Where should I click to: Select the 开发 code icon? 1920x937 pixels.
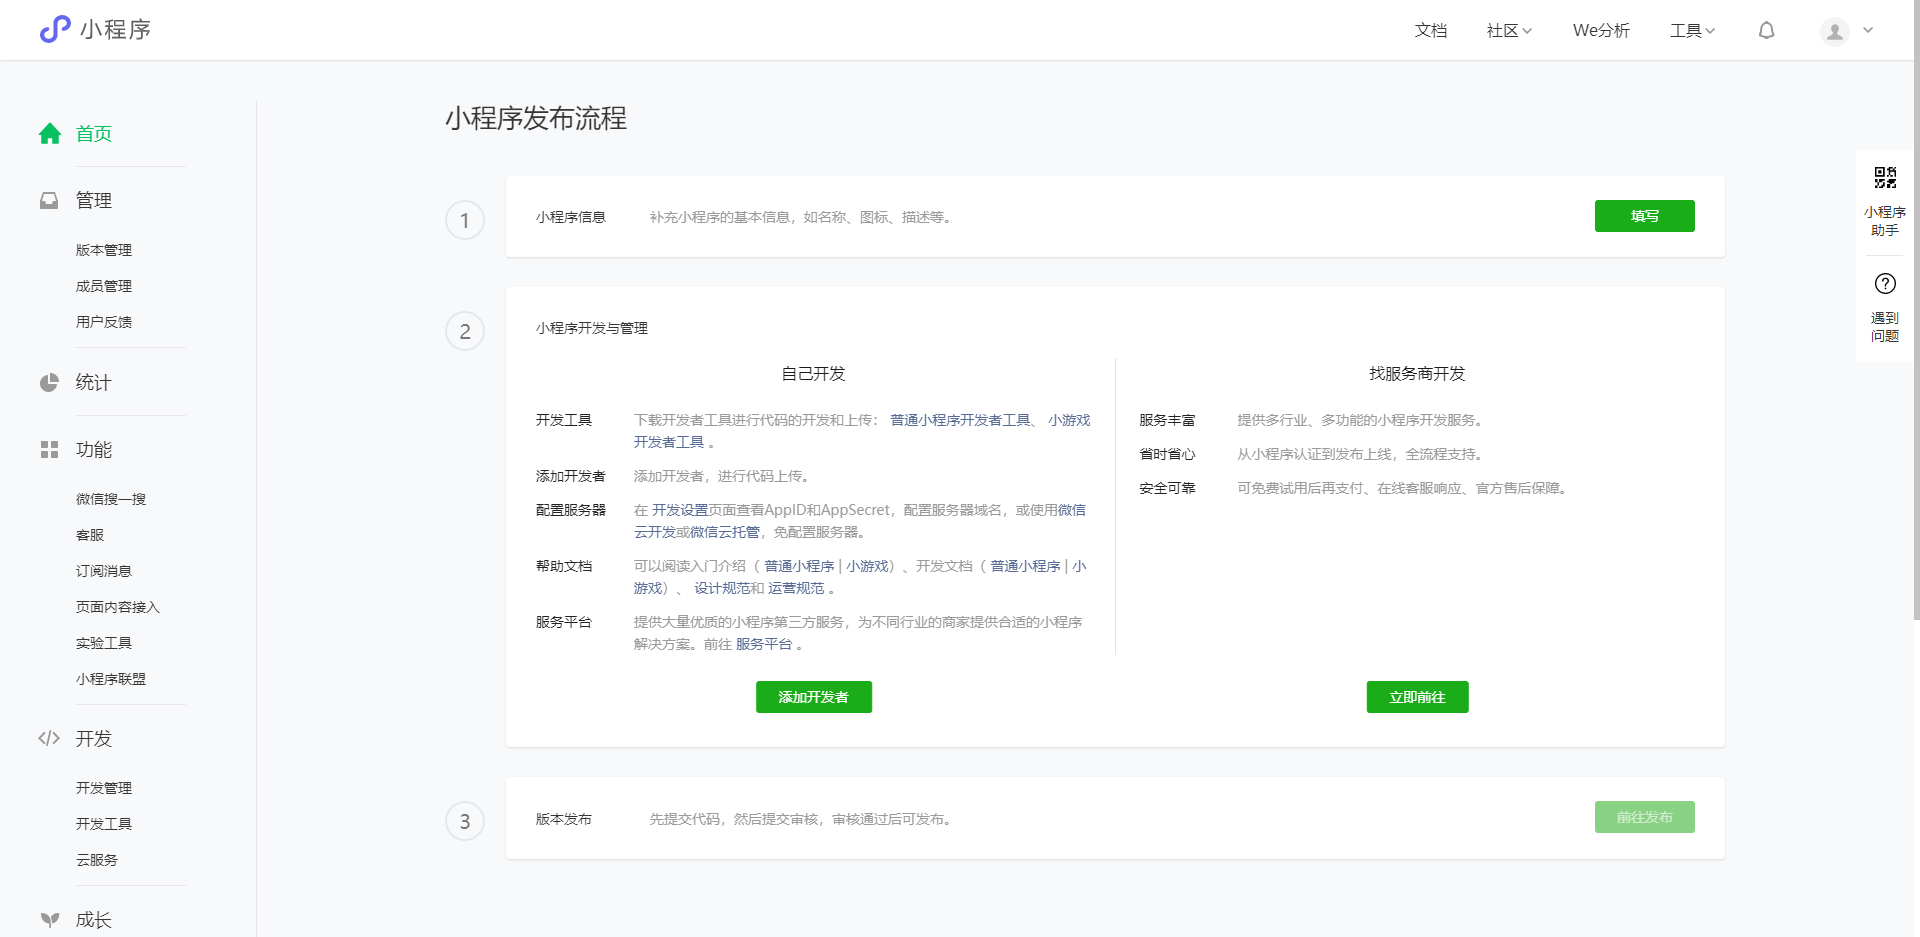50,739
